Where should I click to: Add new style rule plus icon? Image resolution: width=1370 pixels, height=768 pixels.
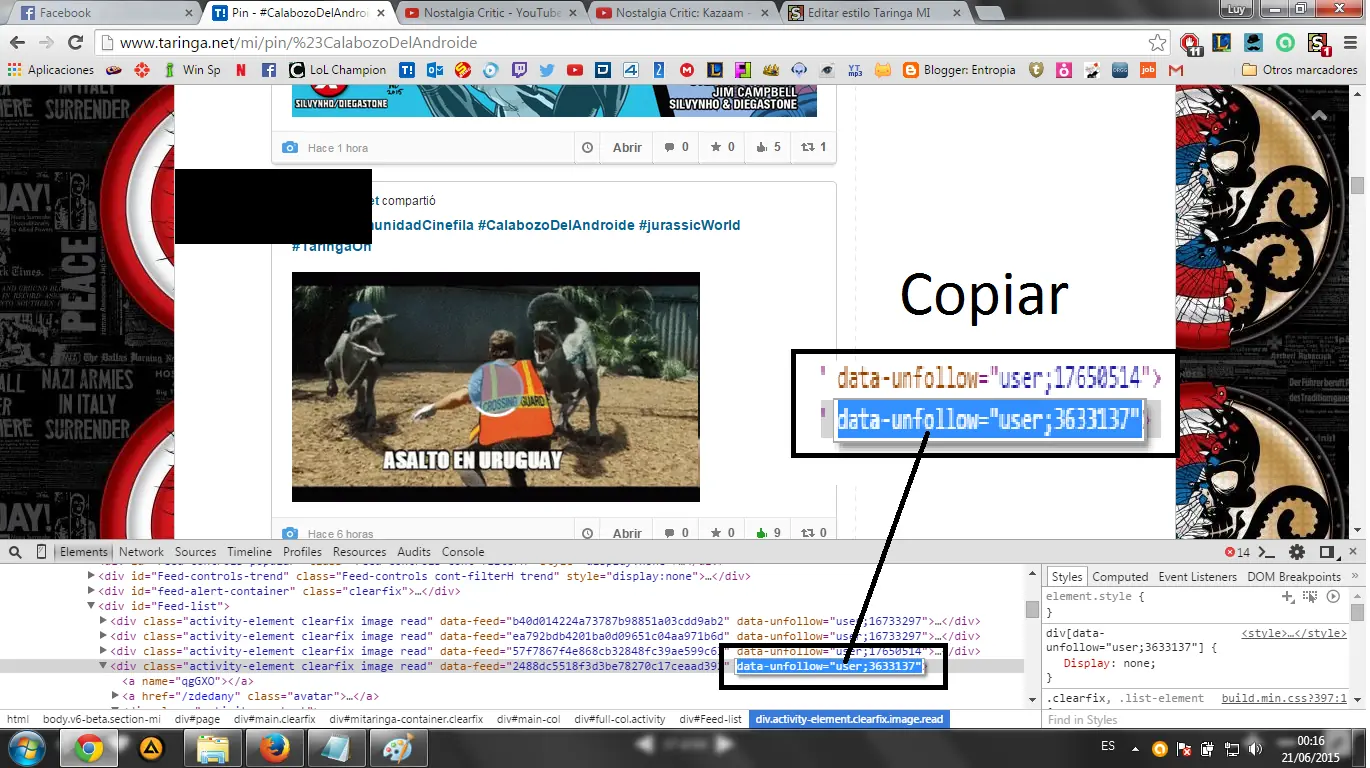[x=1288, y=596]
